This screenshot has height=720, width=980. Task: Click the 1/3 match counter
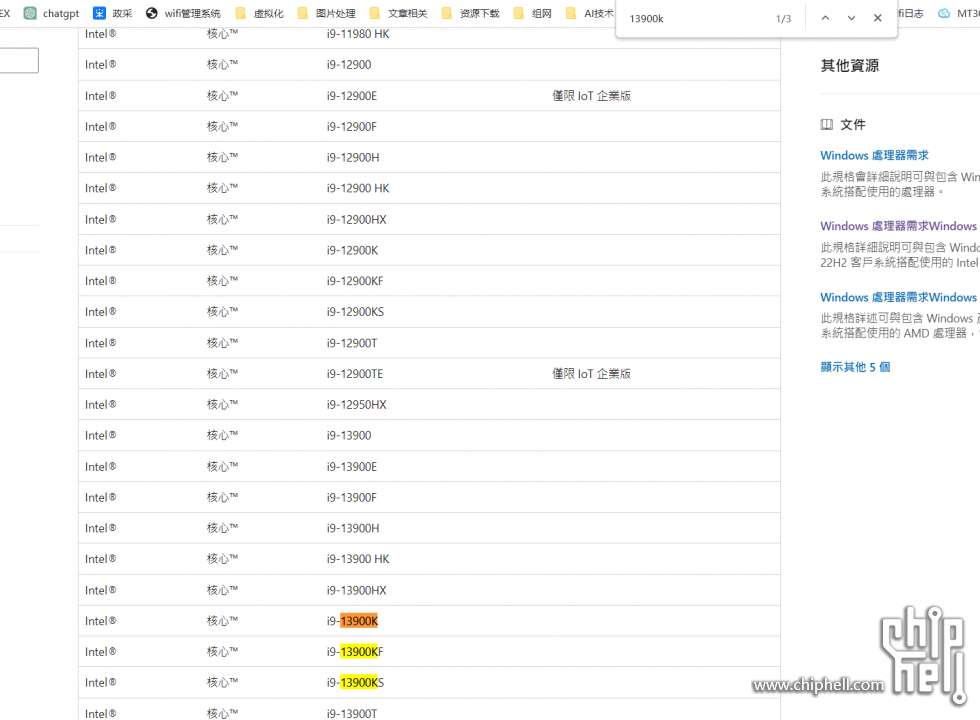click(783, 19)
